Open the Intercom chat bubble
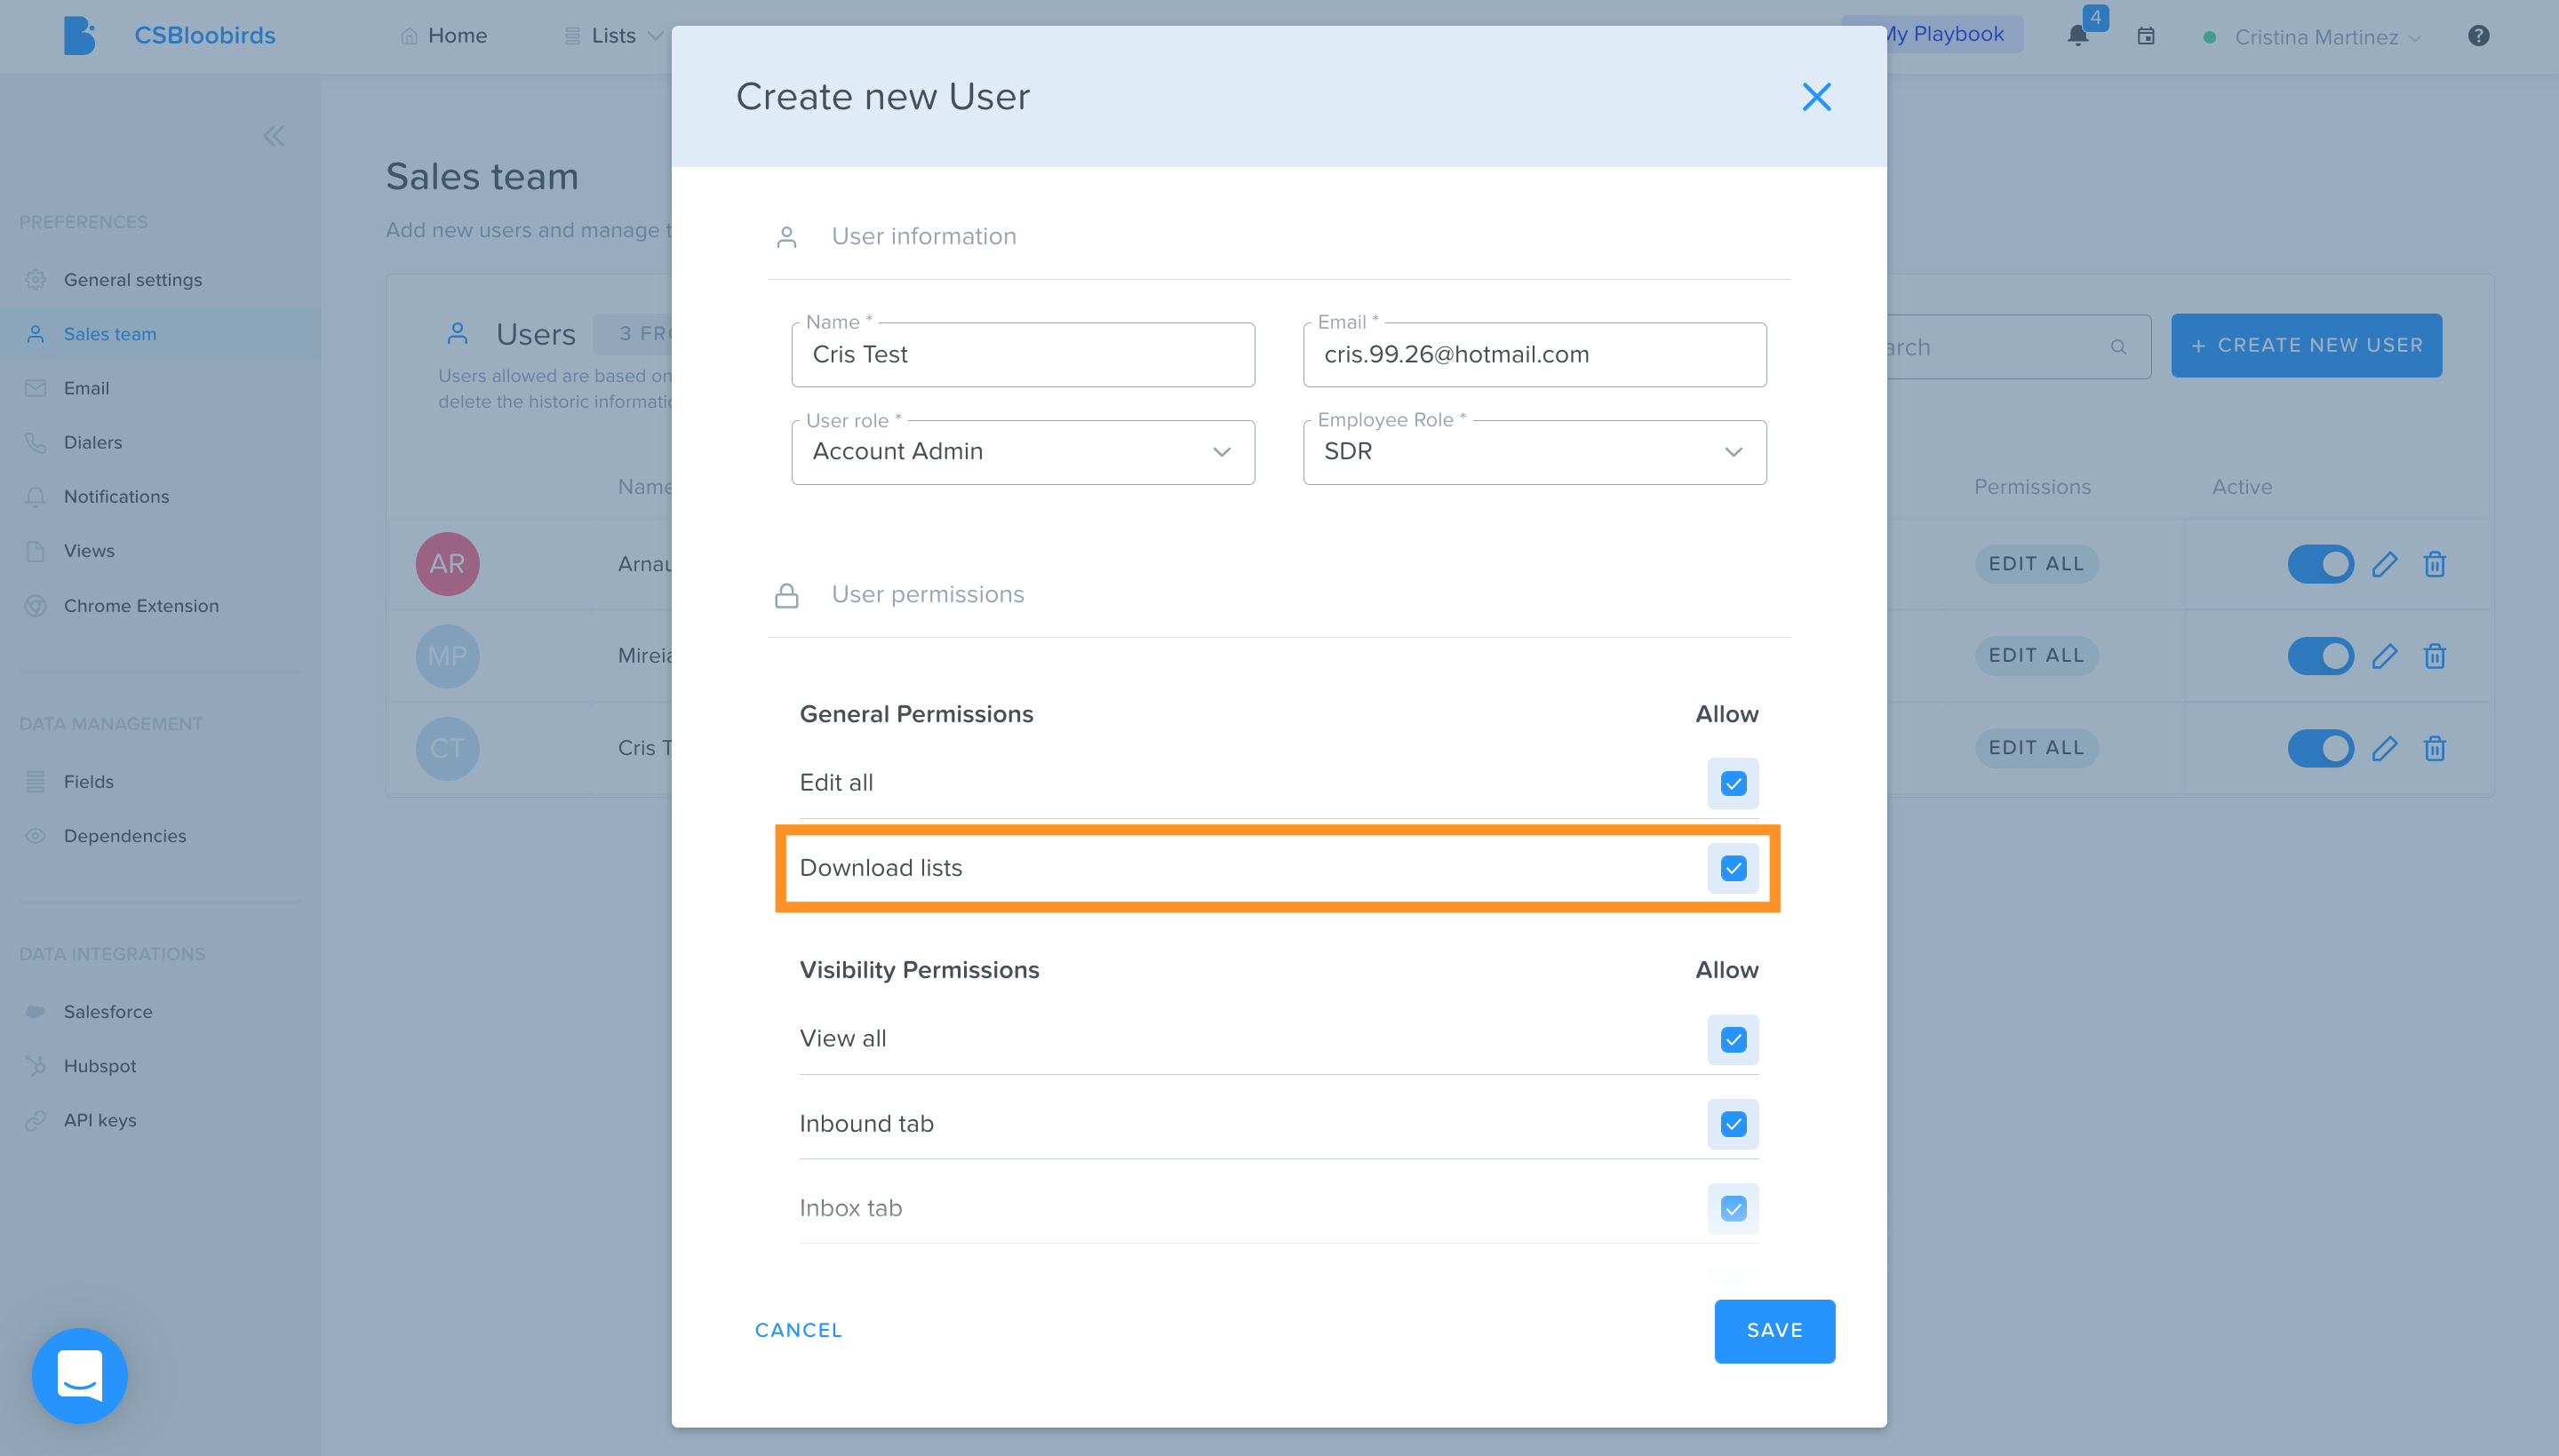The width and height of the screenshot is (2559, 1456). [79, 1375]
